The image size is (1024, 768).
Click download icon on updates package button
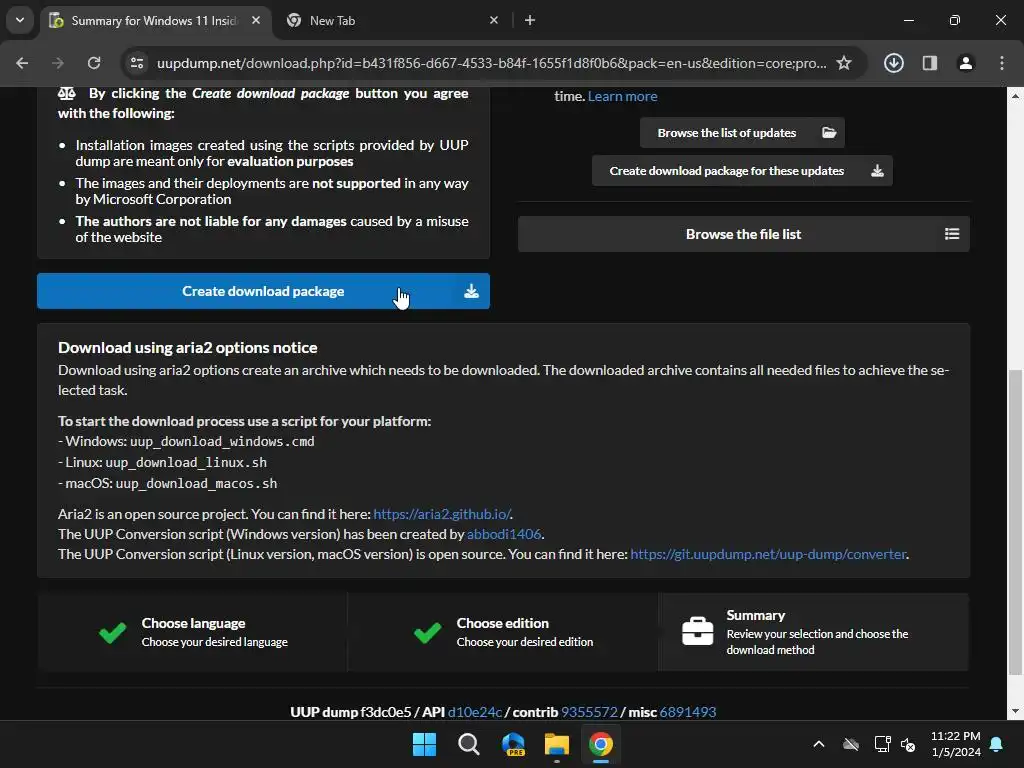coord(877,171)
